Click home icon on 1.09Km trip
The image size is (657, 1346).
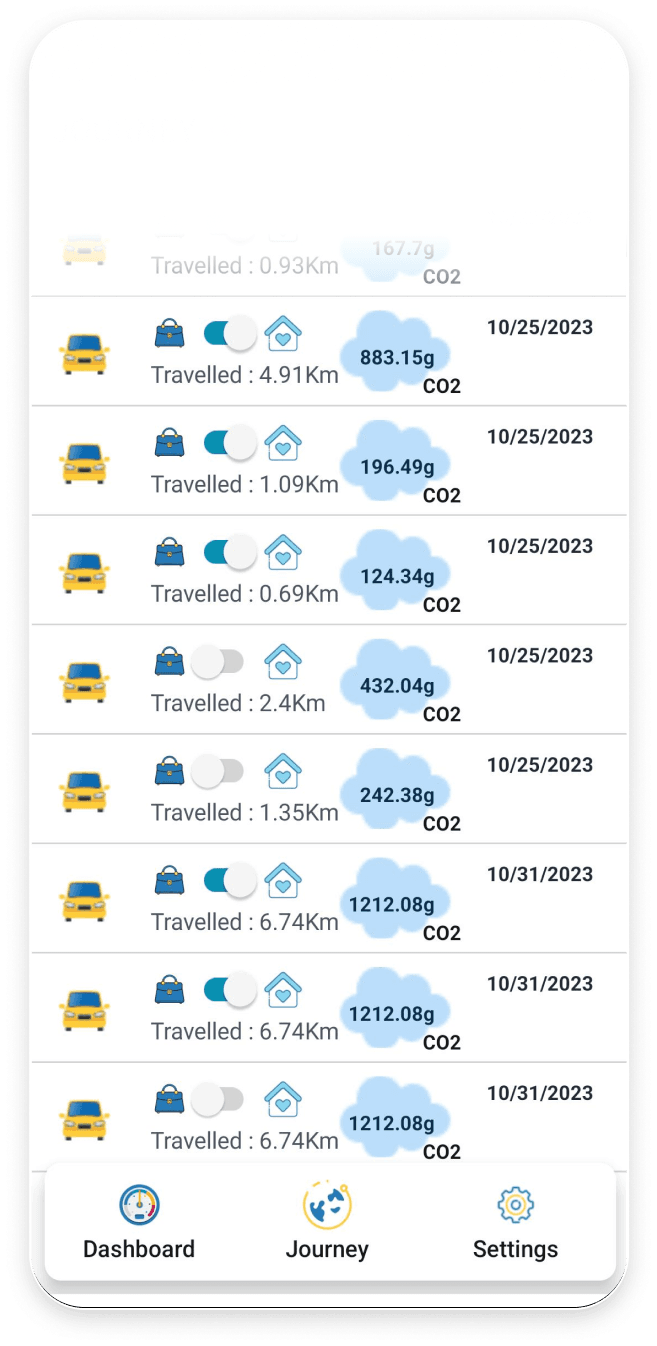[283, 443]
